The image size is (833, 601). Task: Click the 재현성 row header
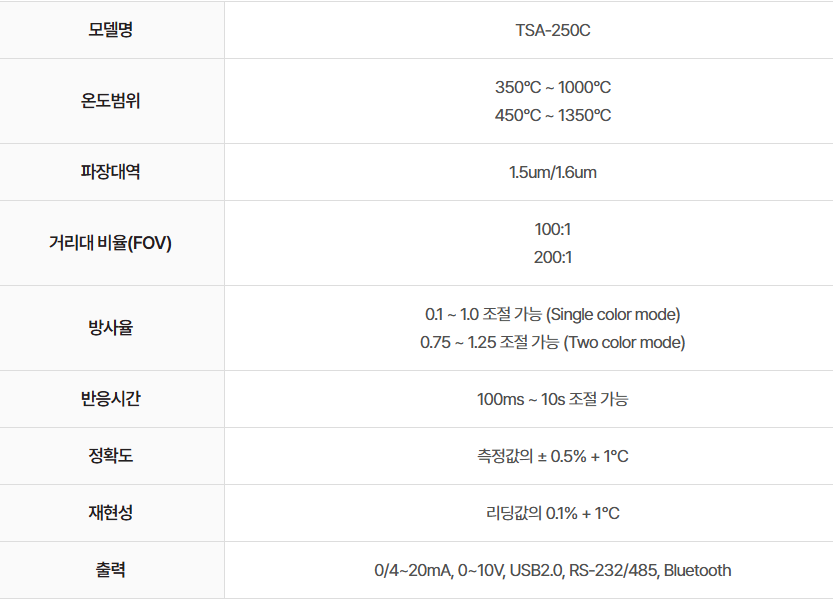tap(111, 513)
